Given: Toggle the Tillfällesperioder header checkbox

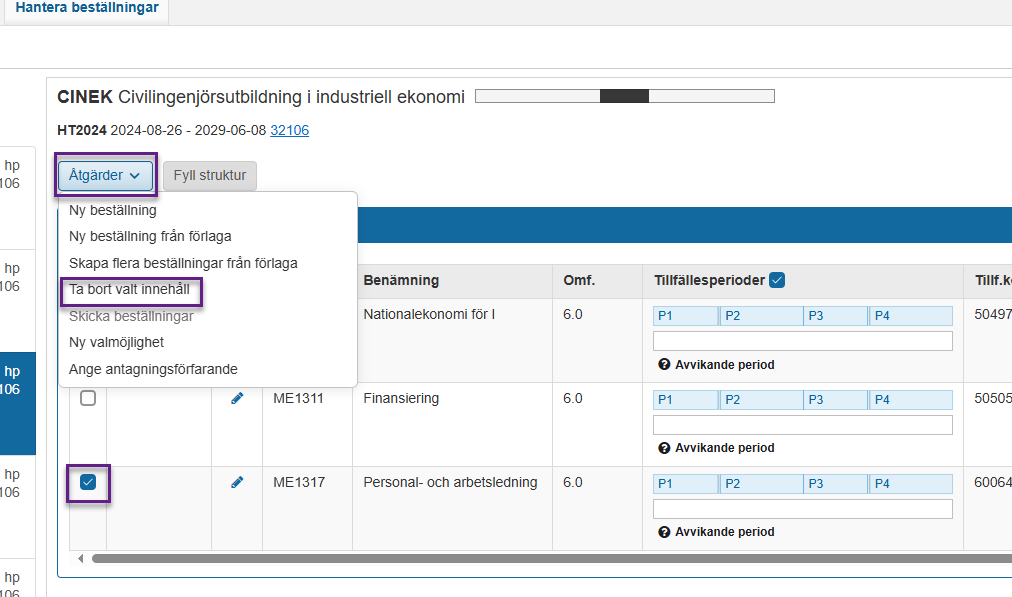Looking at the screenshot, I should 777,281.
